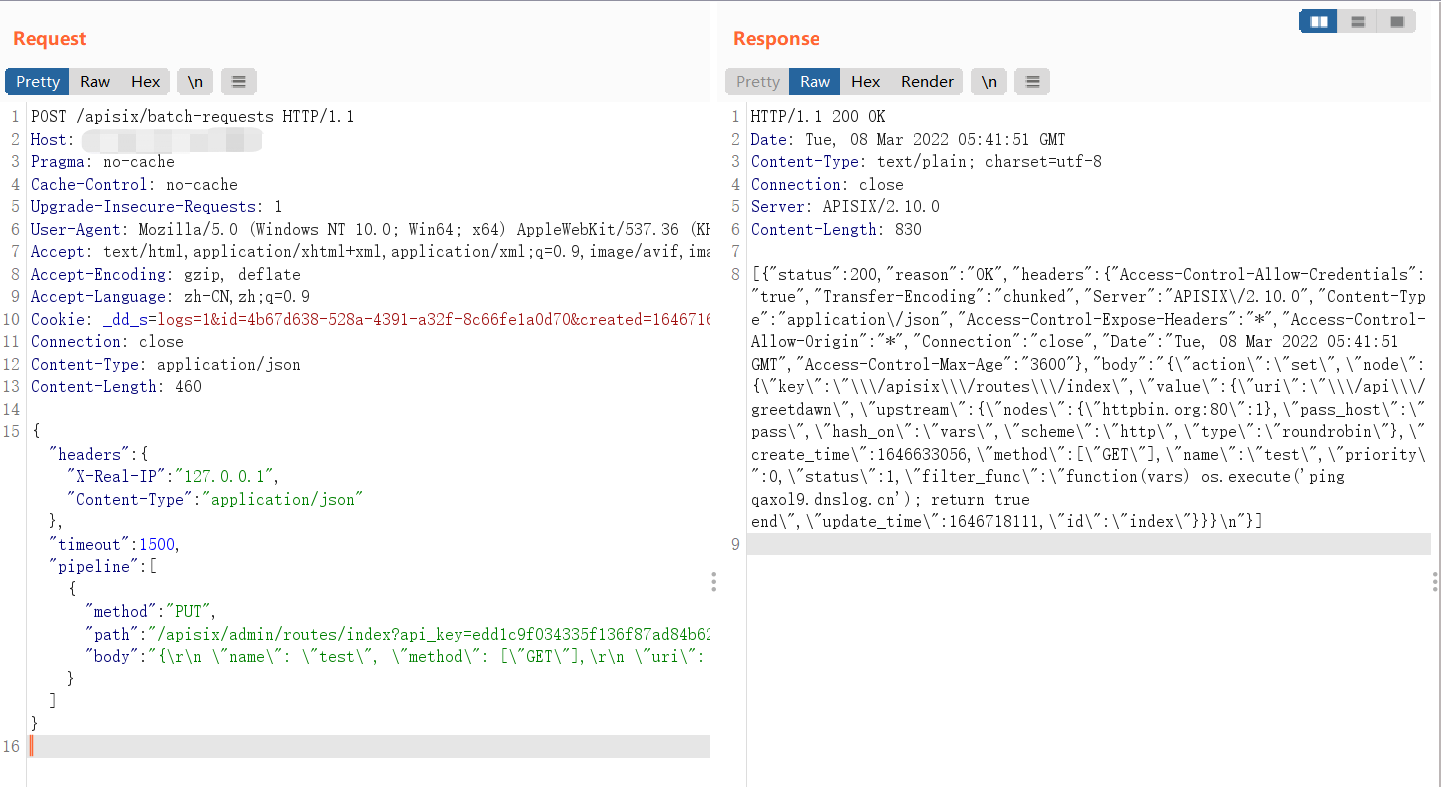This screenshot has height=787, width=1441.
Task: Click the Date: Tue, 08 Mar 2022 line
Action: coord(908,140)
